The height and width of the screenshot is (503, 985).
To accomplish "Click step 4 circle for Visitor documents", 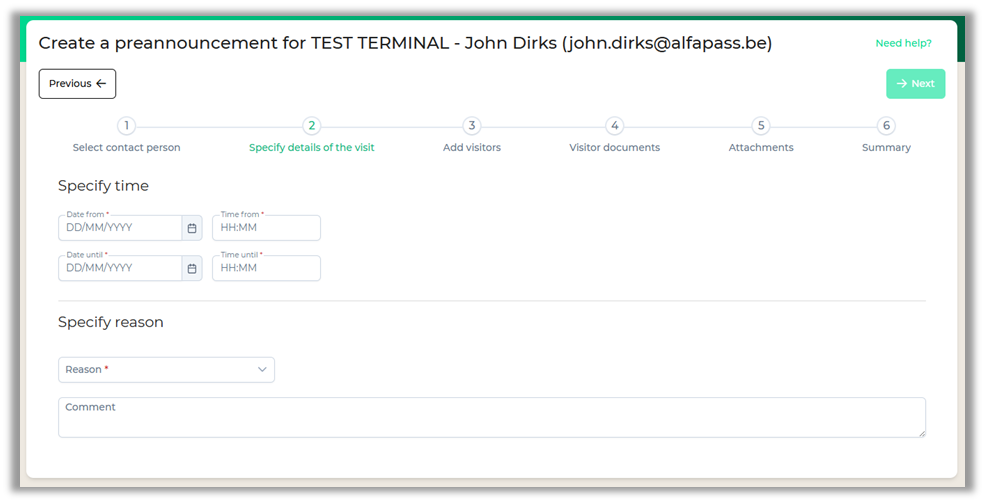I will click(615, 126).
